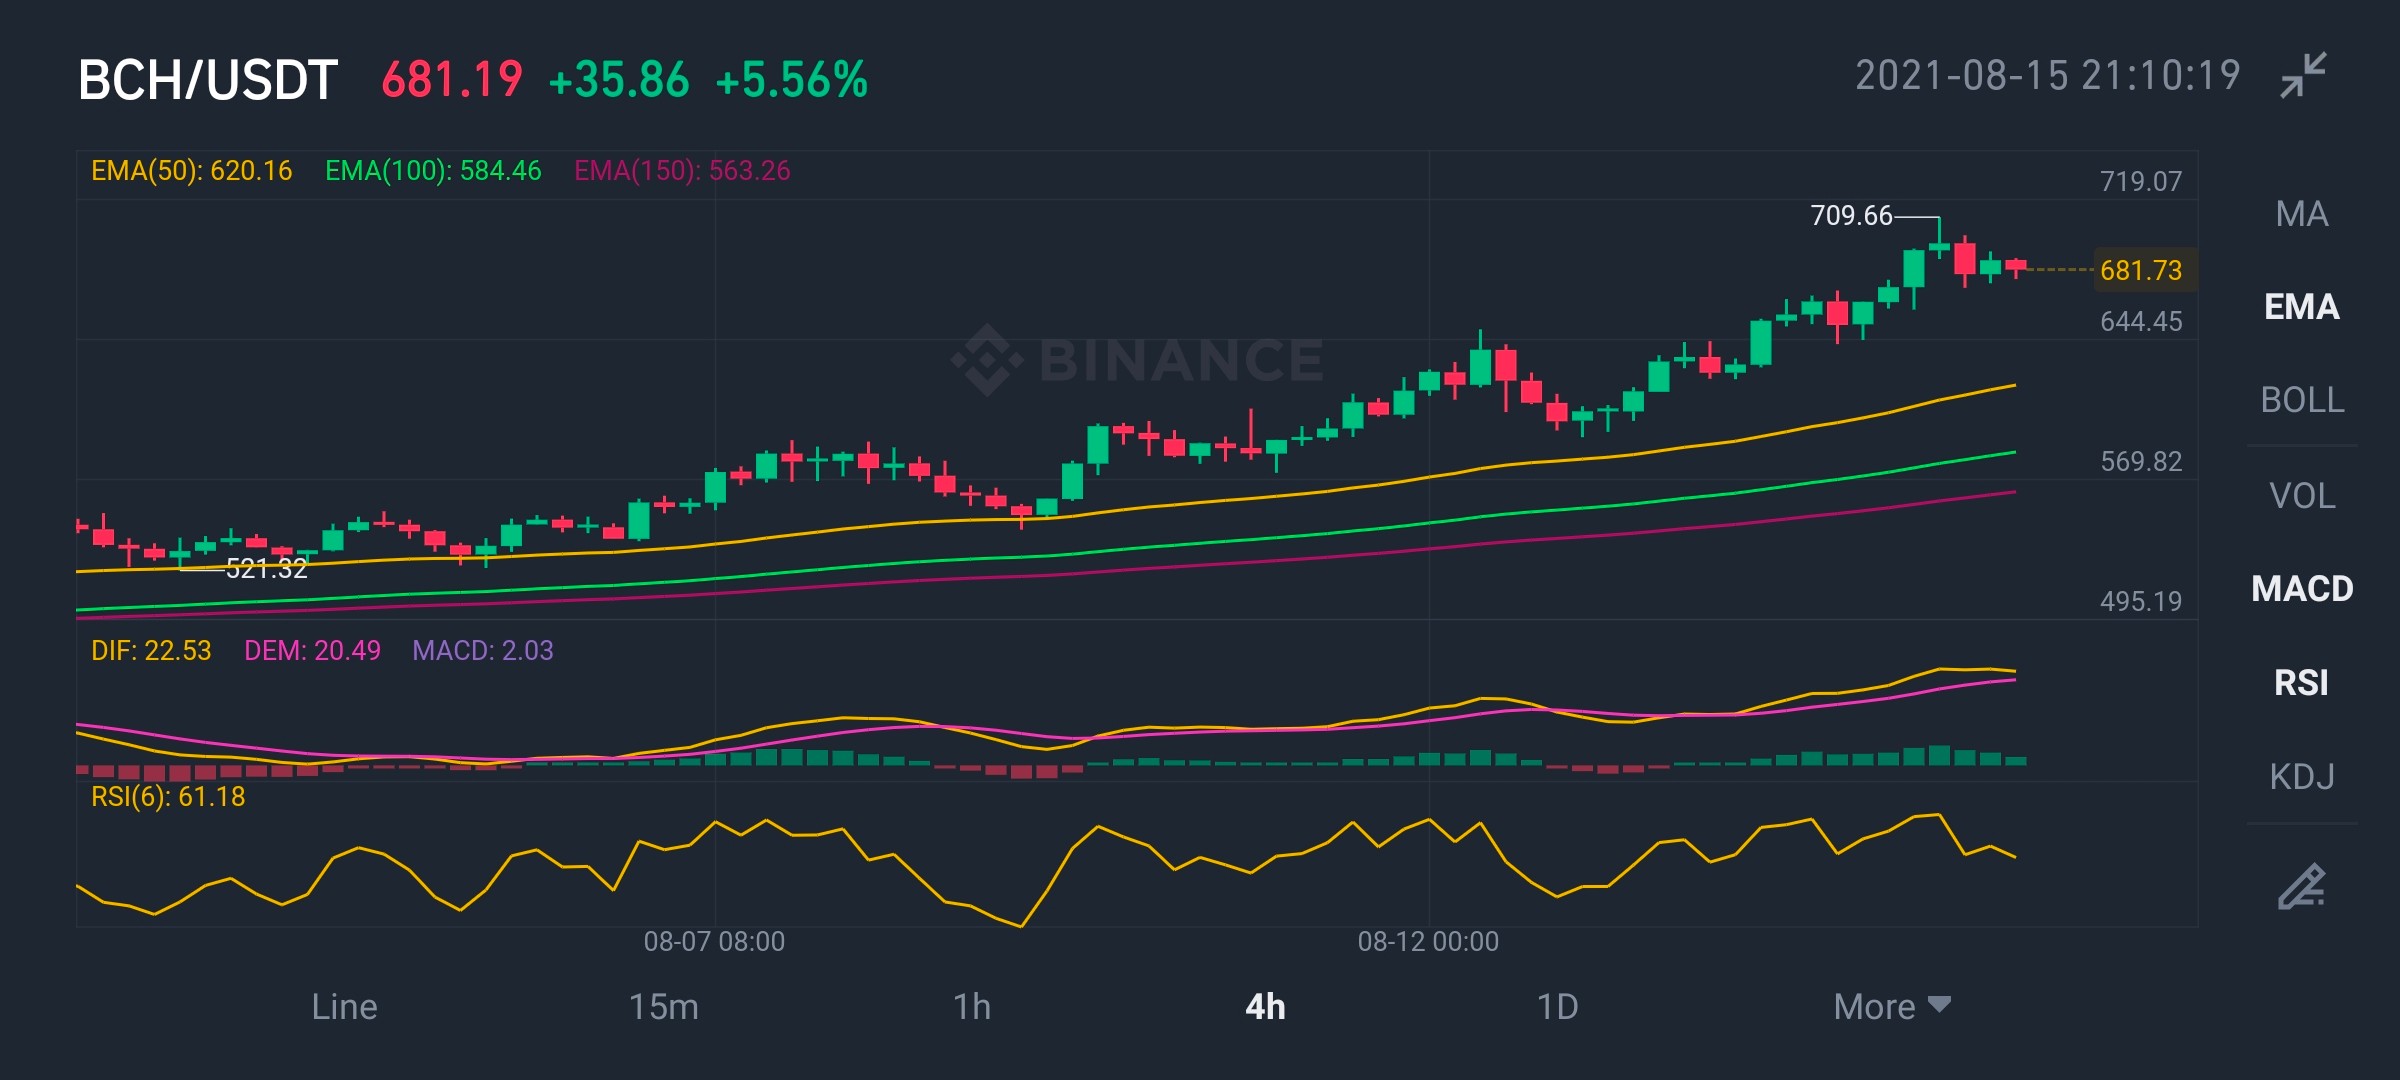Viewport: 2400px width, 1080px height.
Task: Click the BCH/USDT pair title
Action: tap(208, 80)
